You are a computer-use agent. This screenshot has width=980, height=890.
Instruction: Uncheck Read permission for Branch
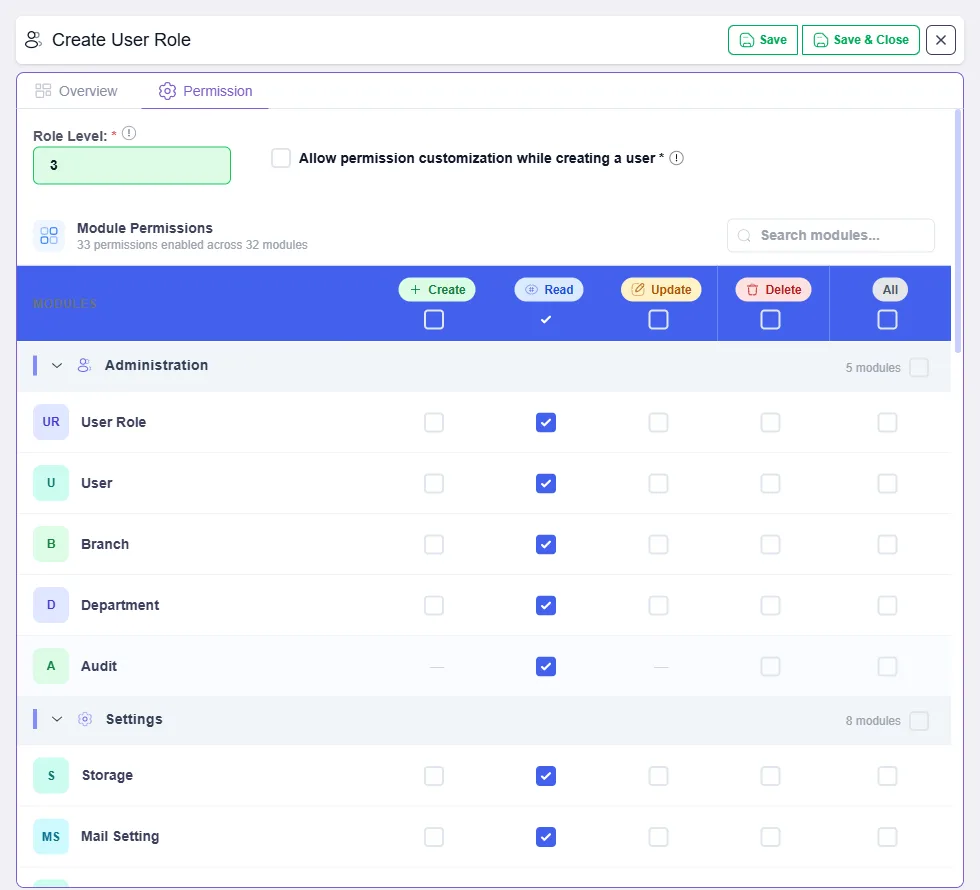(546, 544)
